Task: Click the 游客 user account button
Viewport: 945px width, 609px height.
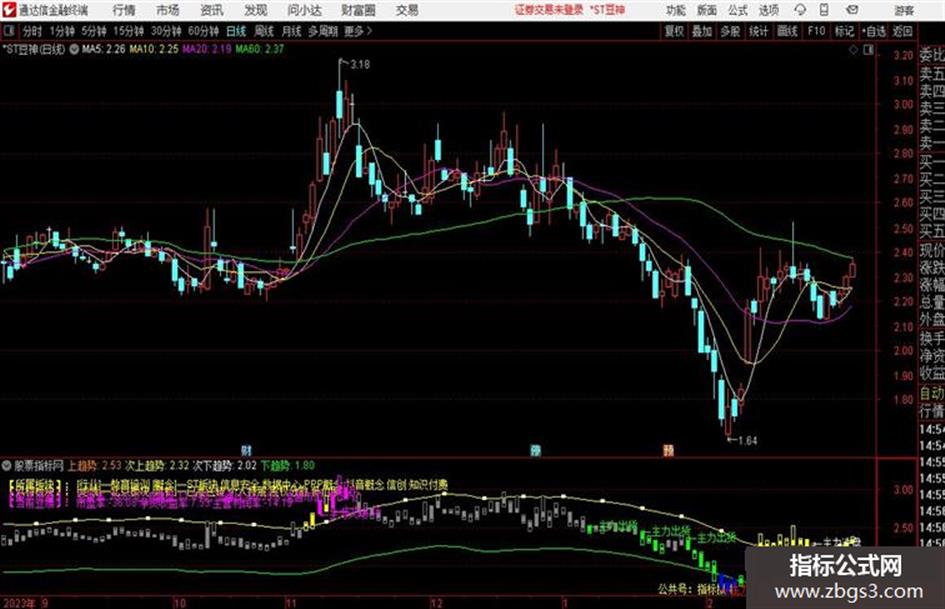Action: click(904, 10)
